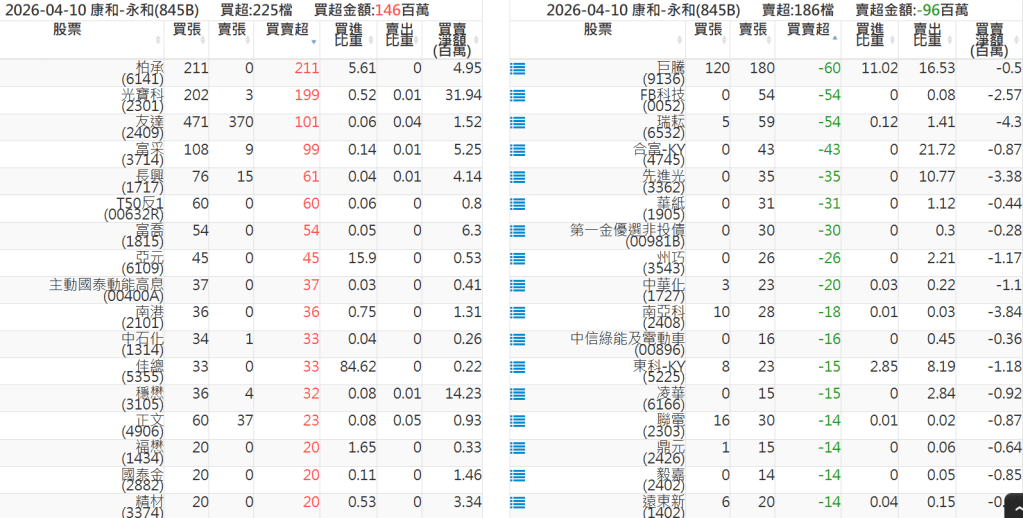
Task: Open the list icon beside 南亞科 (2408)
Action: tap(517, 313)
